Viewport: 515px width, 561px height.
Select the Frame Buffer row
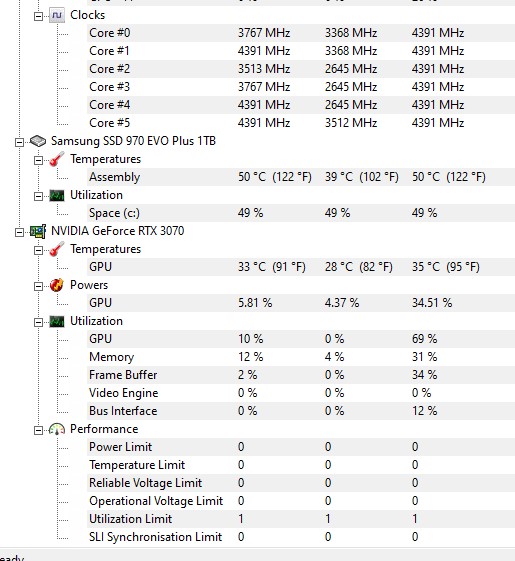301,375
